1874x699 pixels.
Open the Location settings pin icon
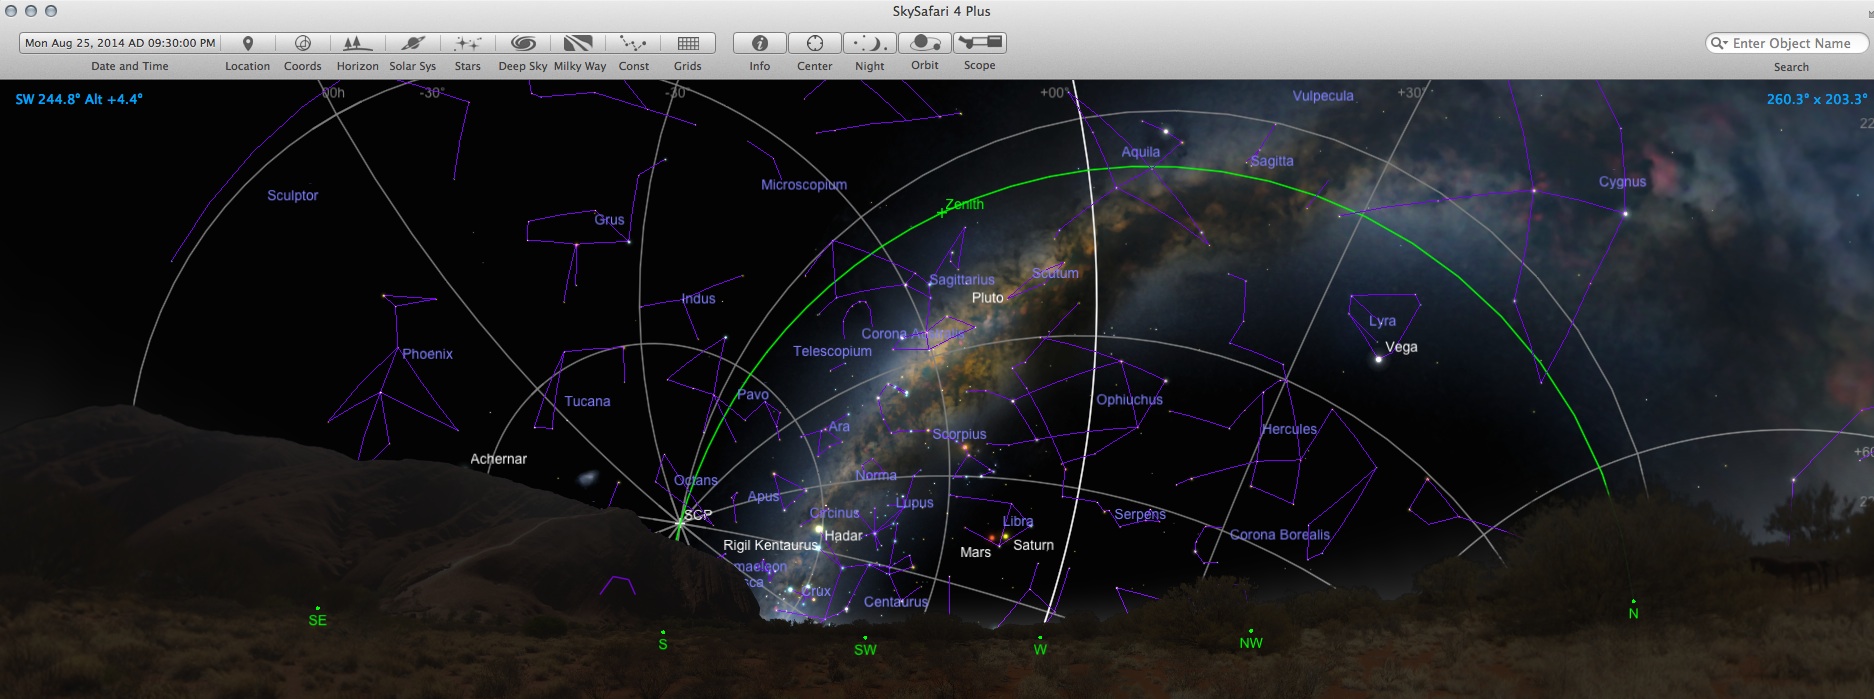pos(248,43)
